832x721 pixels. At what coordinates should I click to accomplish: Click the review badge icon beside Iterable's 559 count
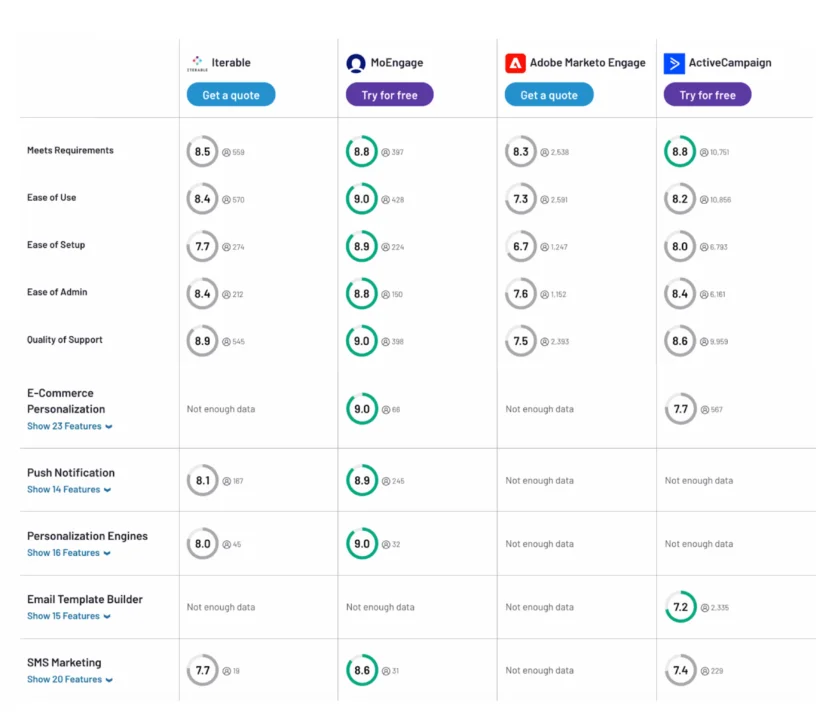tap(228, 152)
